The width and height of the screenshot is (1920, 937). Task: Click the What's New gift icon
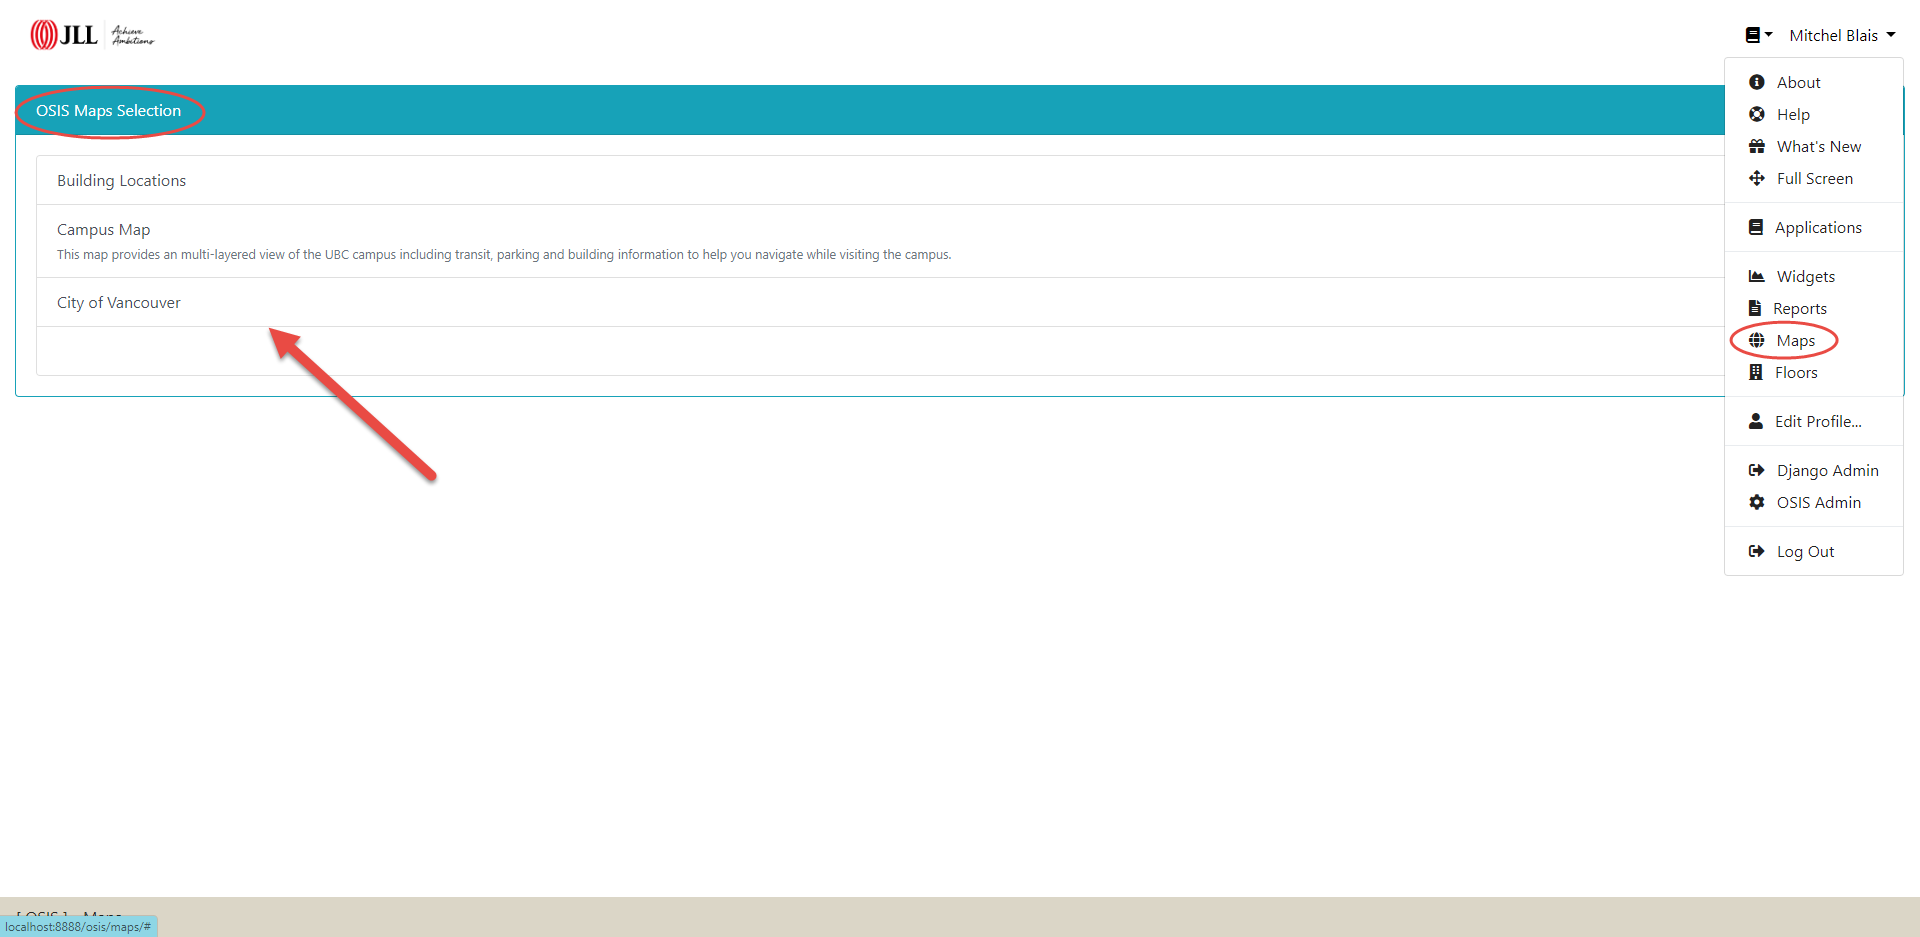click(1756, 146)
